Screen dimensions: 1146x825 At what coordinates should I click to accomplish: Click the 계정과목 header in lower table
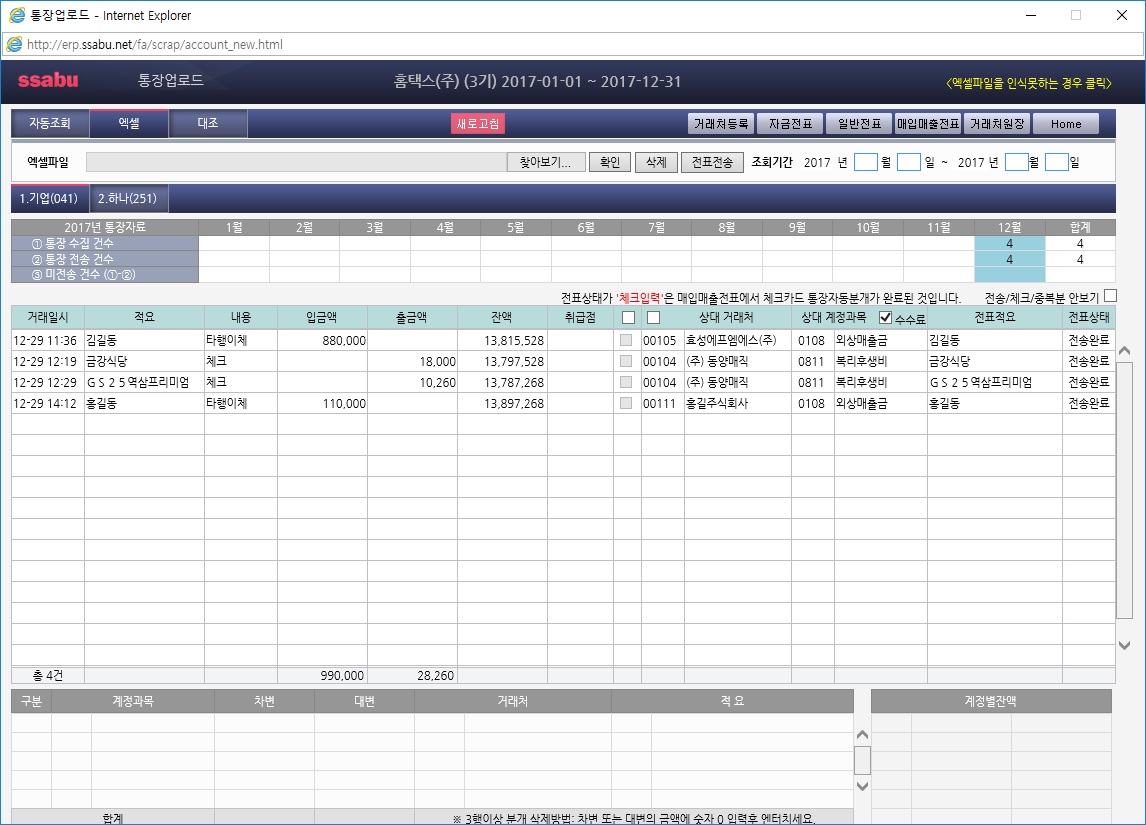click(133, 702)
